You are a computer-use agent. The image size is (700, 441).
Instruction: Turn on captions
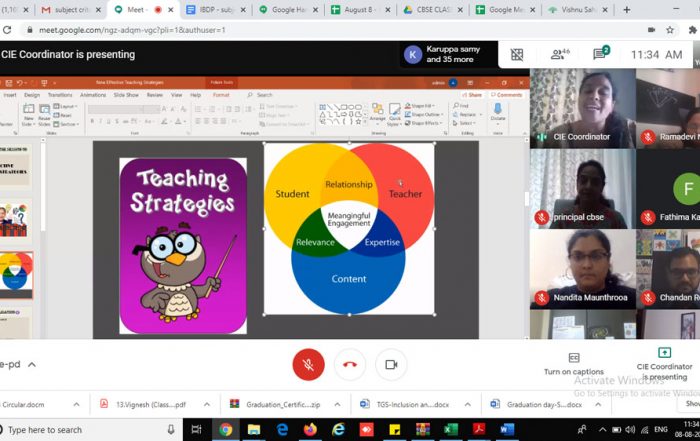(574, 364)
